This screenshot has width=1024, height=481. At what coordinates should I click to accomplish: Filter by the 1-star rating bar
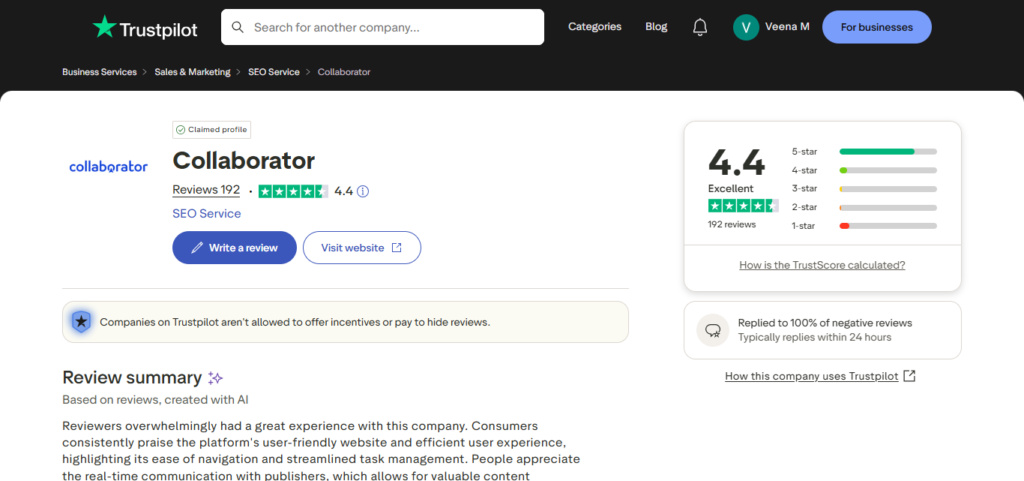click(888, 226)
